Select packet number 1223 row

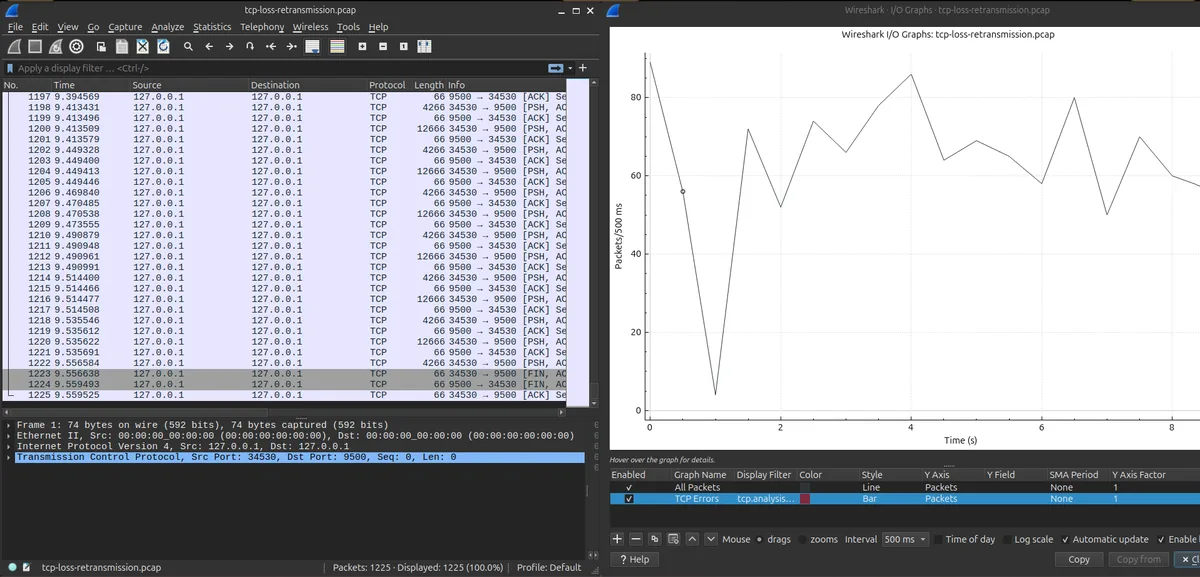(x=286, y=373)
